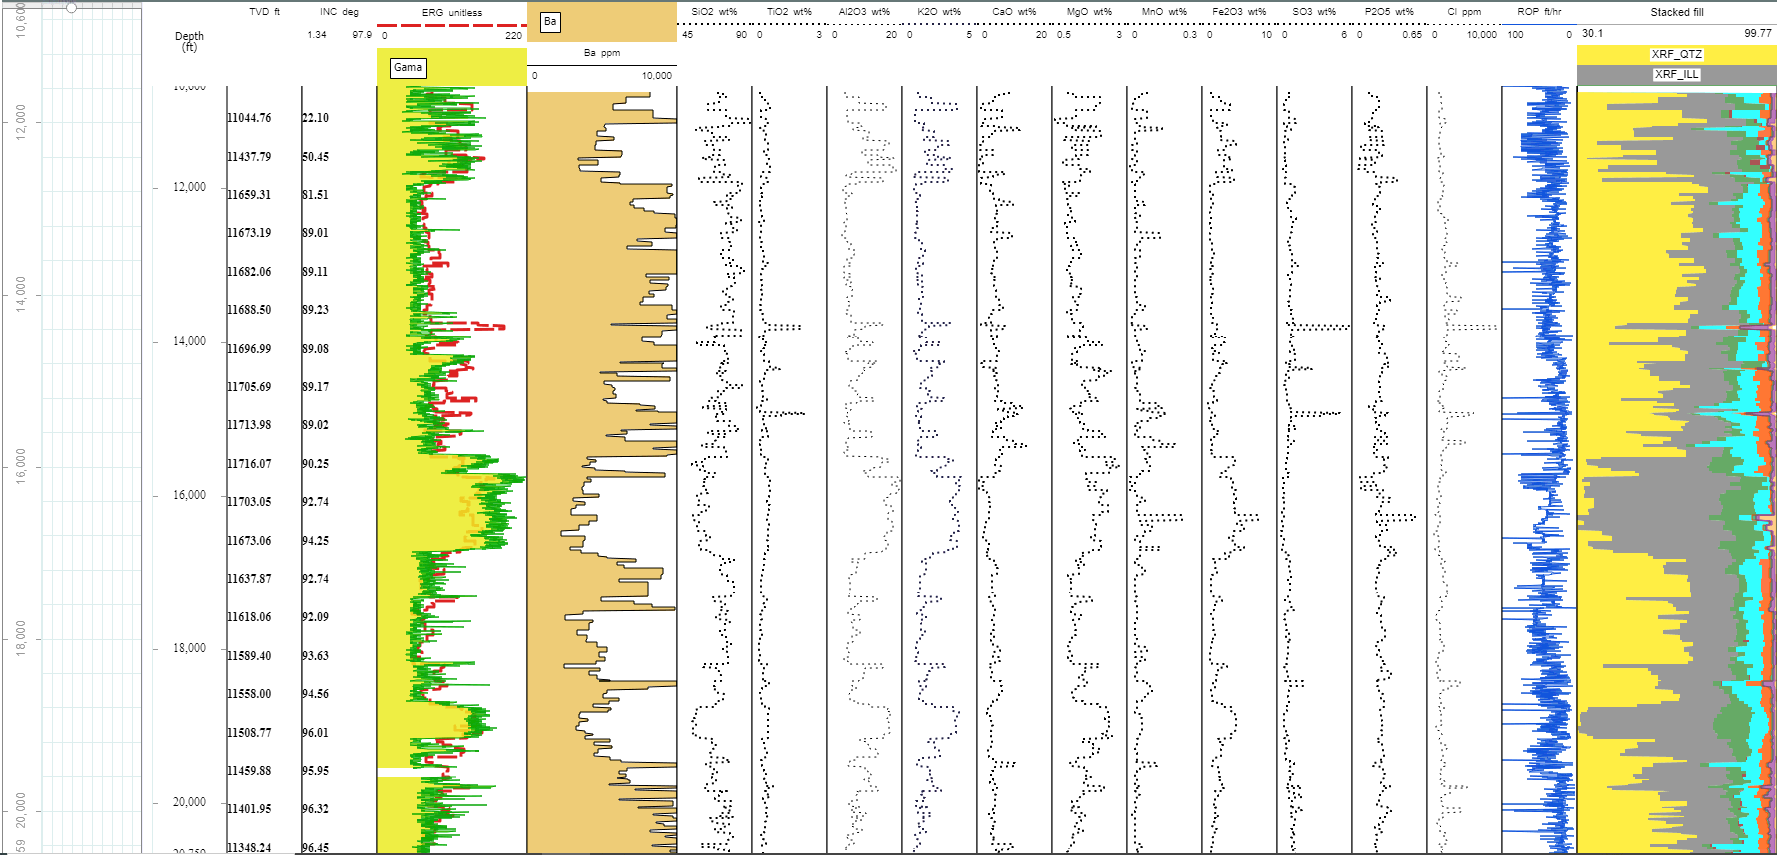Click the circular slider handle at top-left

(x=71, y=7)
